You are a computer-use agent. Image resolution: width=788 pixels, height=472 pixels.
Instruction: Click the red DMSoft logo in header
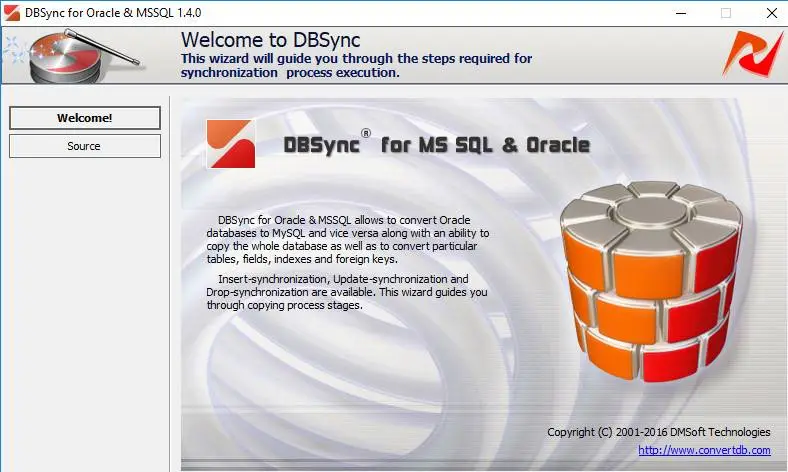click(753, 54)
